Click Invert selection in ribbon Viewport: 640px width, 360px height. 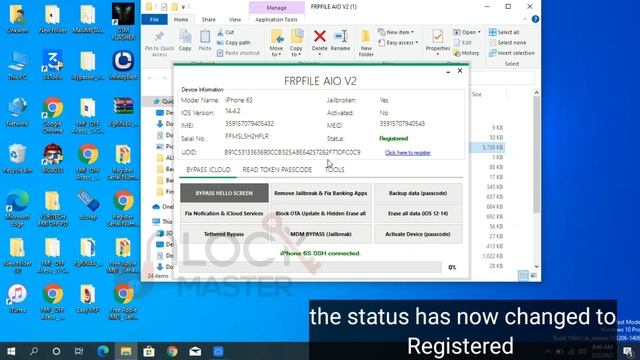(511, 53)
